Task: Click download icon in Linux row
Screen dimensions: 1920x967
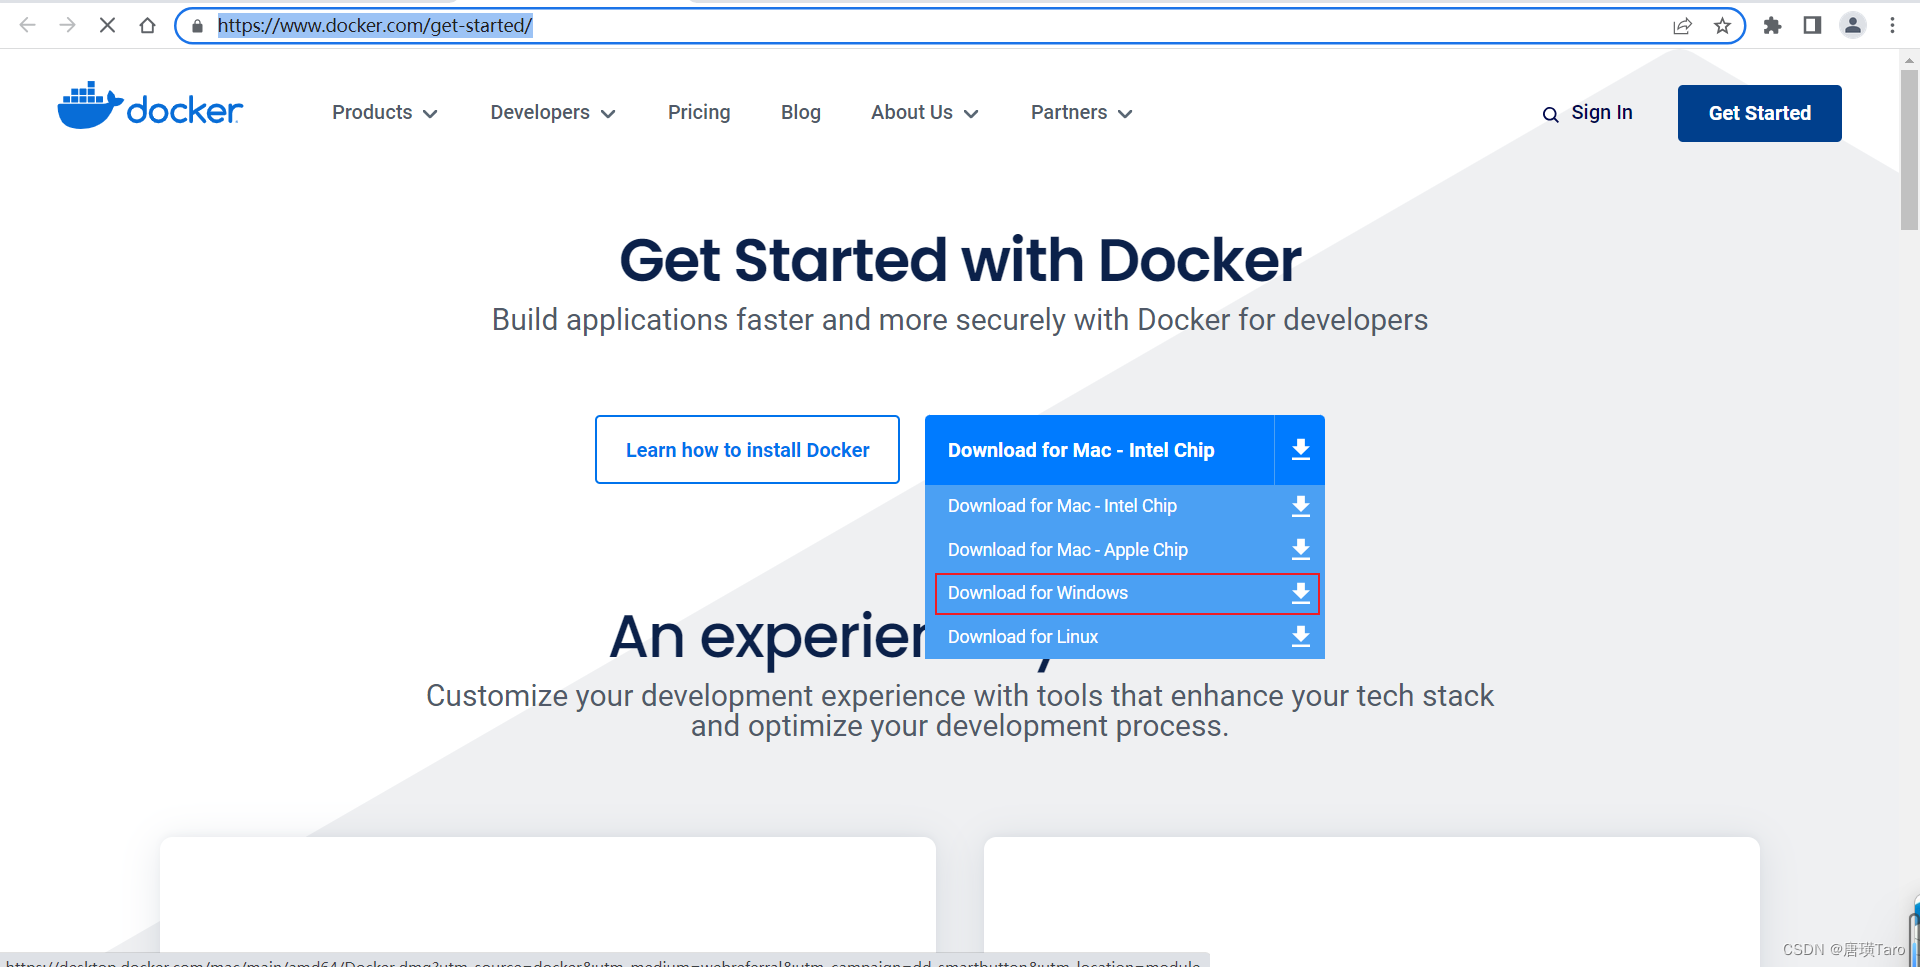Action: point(1300,637)
